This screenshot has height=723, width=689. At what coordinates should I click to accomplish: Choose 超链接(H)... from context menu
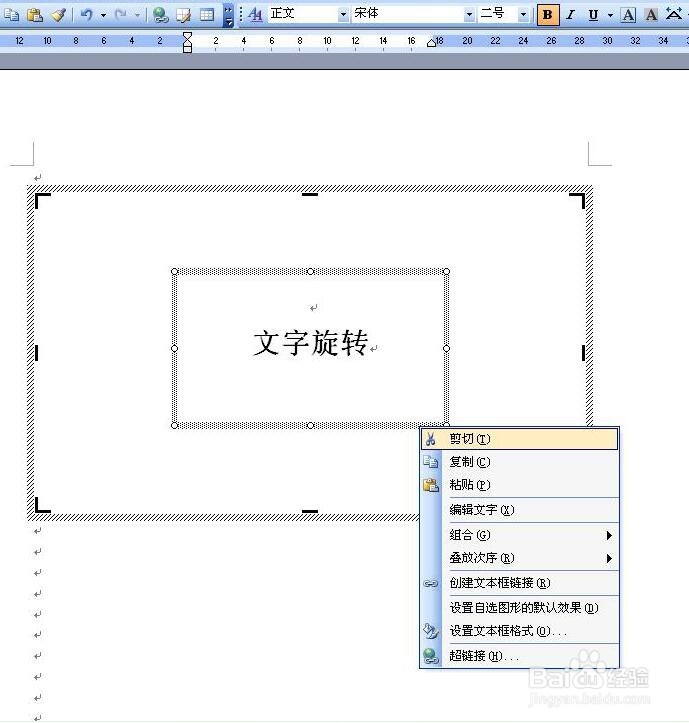(x=520, y=656)
